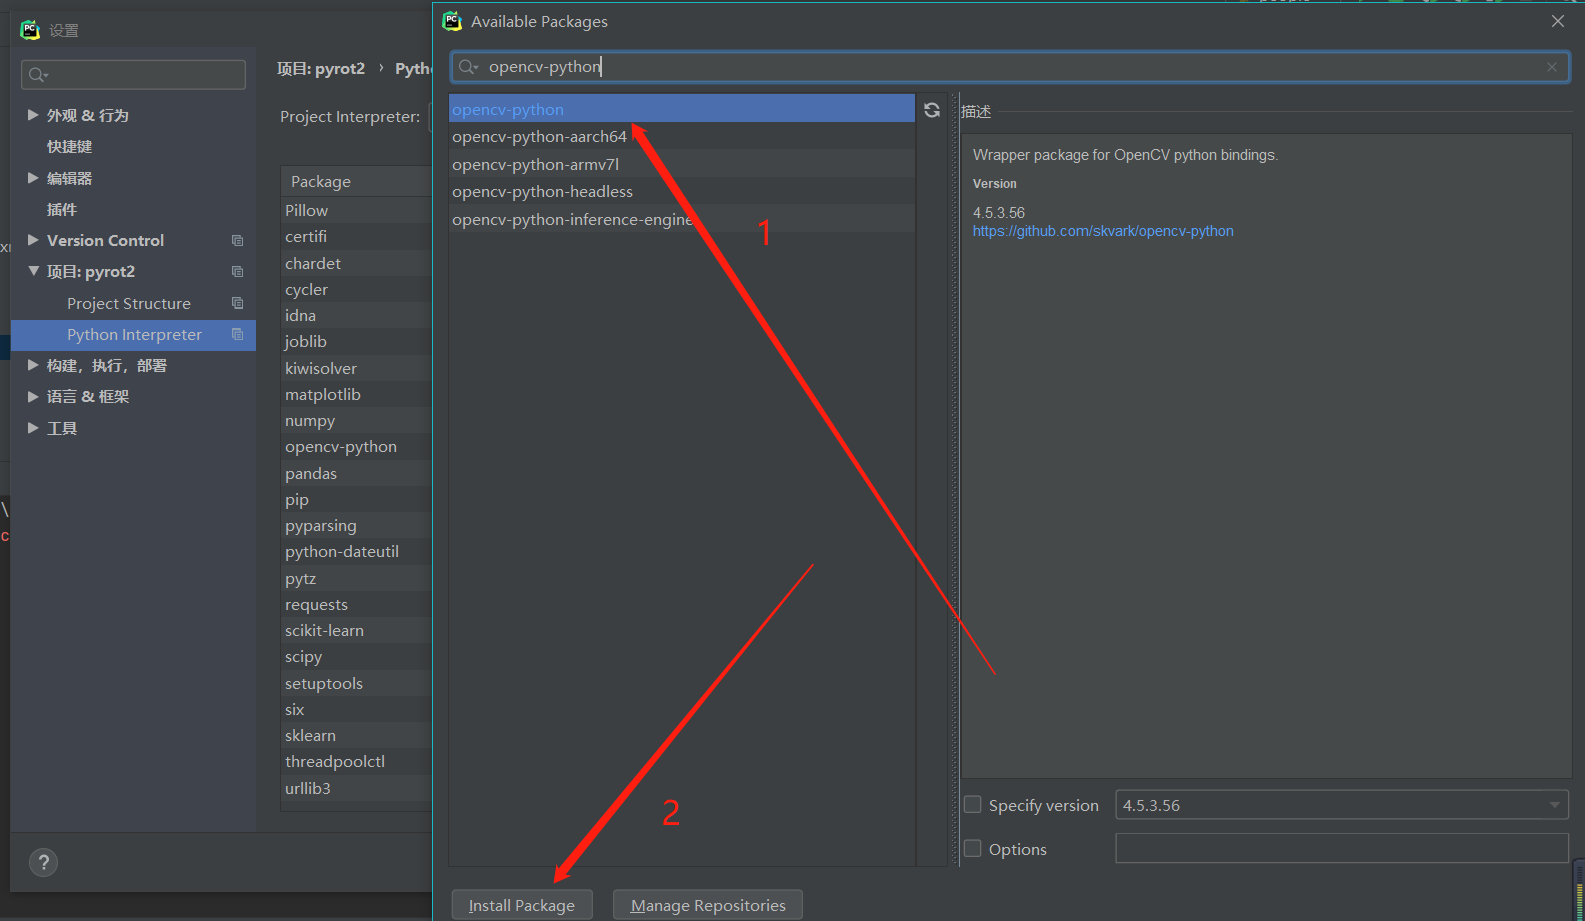The width and height of the screenshot is (1585, 921).
Task: Select joblib in installed packages
Action: pos(356,341)
